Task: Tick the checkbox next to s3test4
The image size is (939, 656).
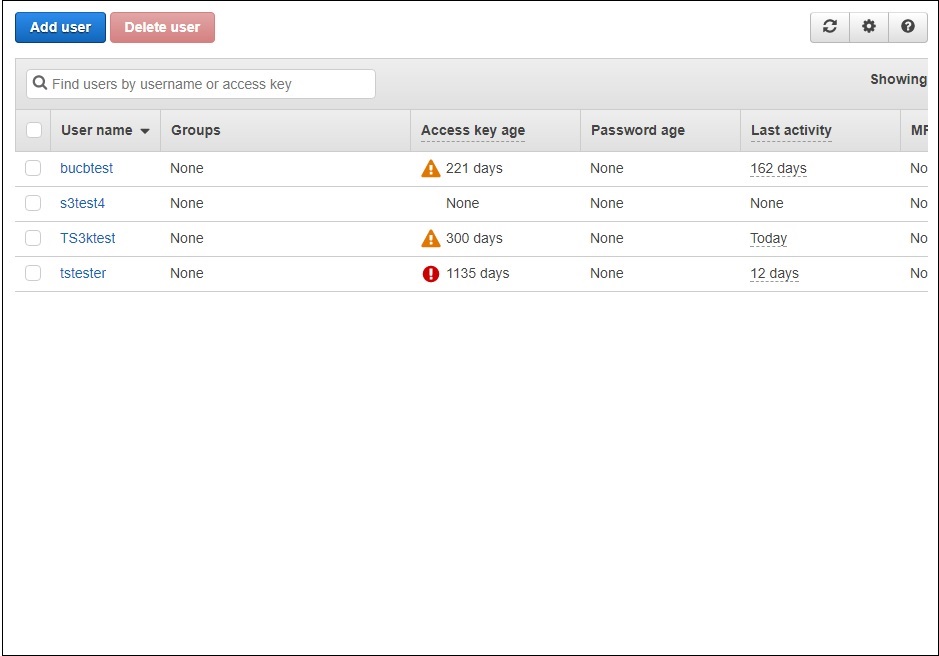Action: click(33, 203)
